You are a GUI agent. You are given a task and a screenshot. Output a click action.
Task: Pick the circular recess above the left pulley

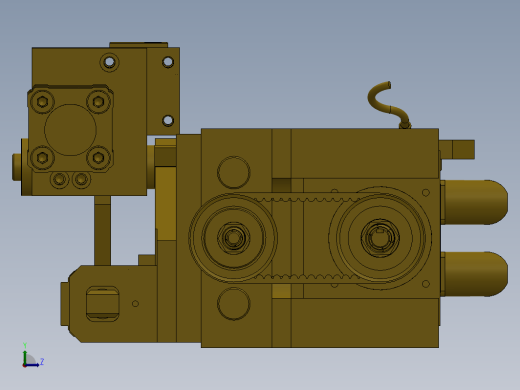point(234,172)
